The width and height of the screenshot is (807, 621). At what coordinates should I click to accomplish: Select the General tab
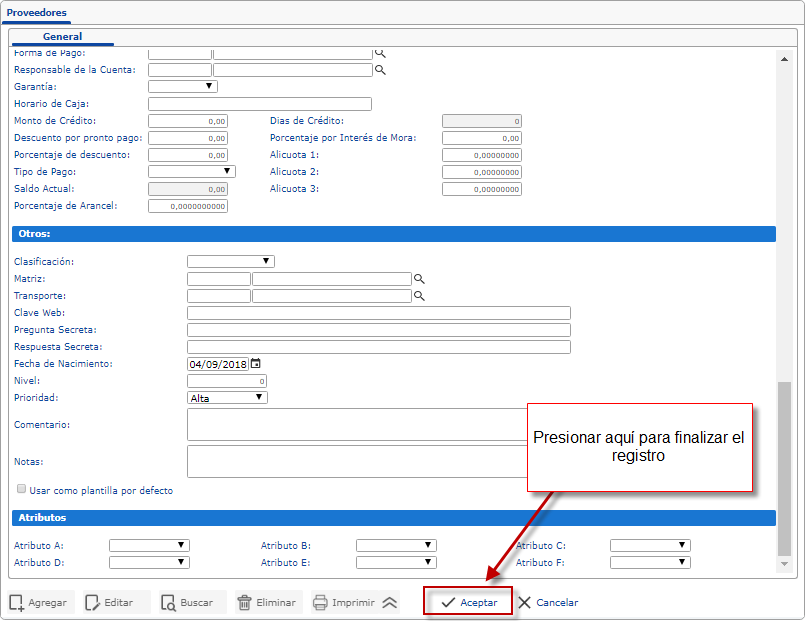(62, 37)
